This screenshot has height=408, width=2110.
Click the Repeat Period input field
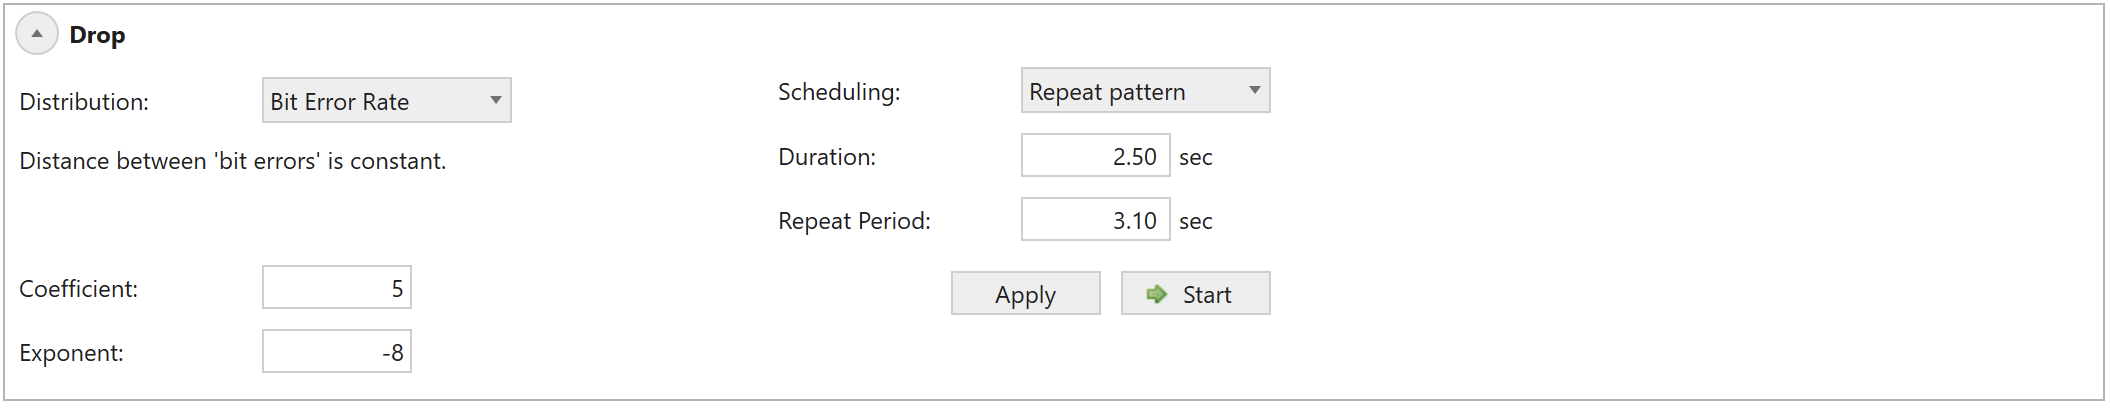(1095, 219)
